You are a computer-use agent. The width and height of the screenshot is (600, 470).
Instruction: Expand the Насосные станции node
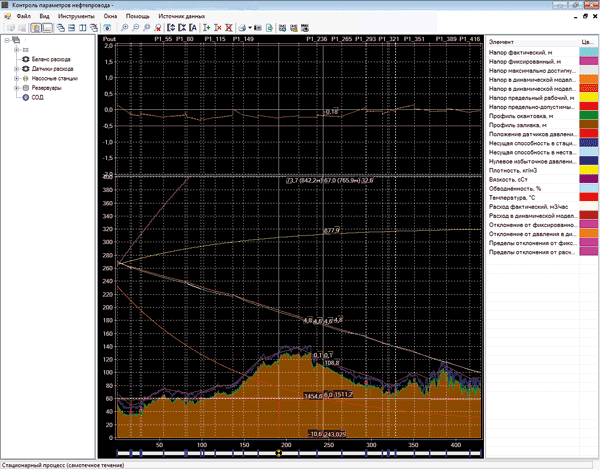[16, 78]
